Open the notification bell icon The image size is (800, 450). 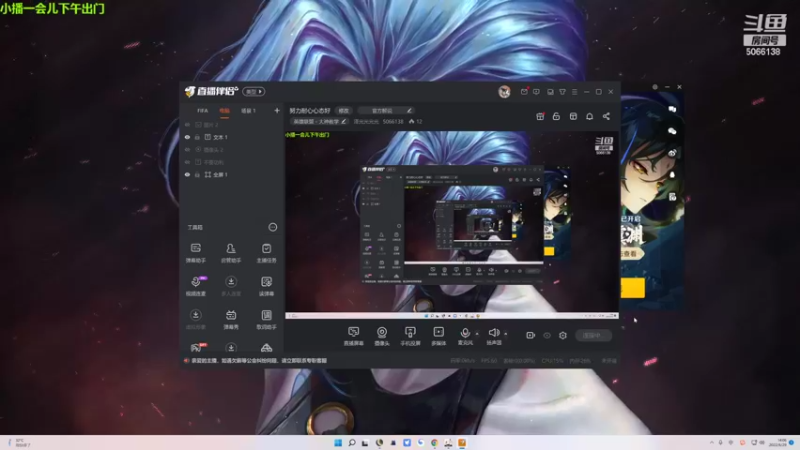(x=589, y=116)
